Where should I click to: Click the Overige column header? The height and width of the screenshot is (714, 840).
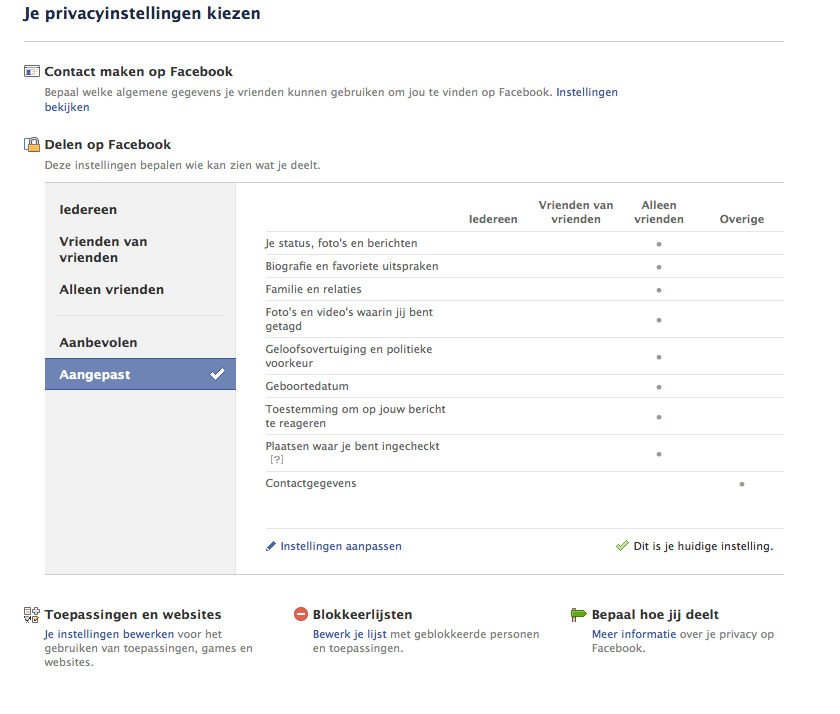(x=742, y=219)
